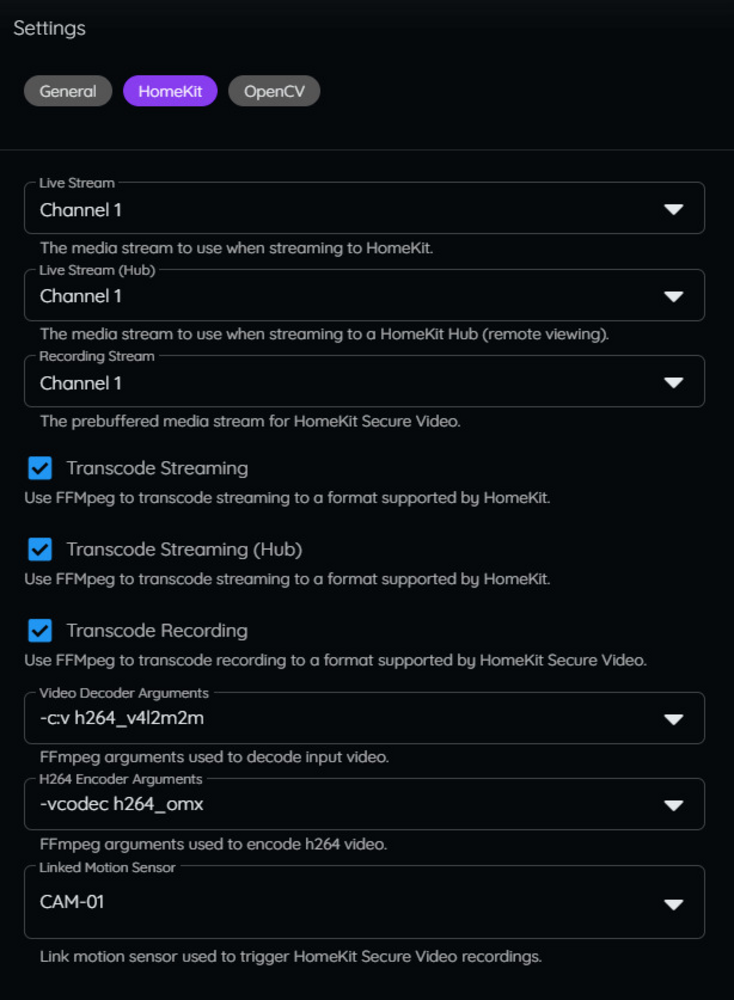Click the -c:v h264_v4l2m2m decoder field
Viewport: 734px width, 1000px height.
coord(364,718)
